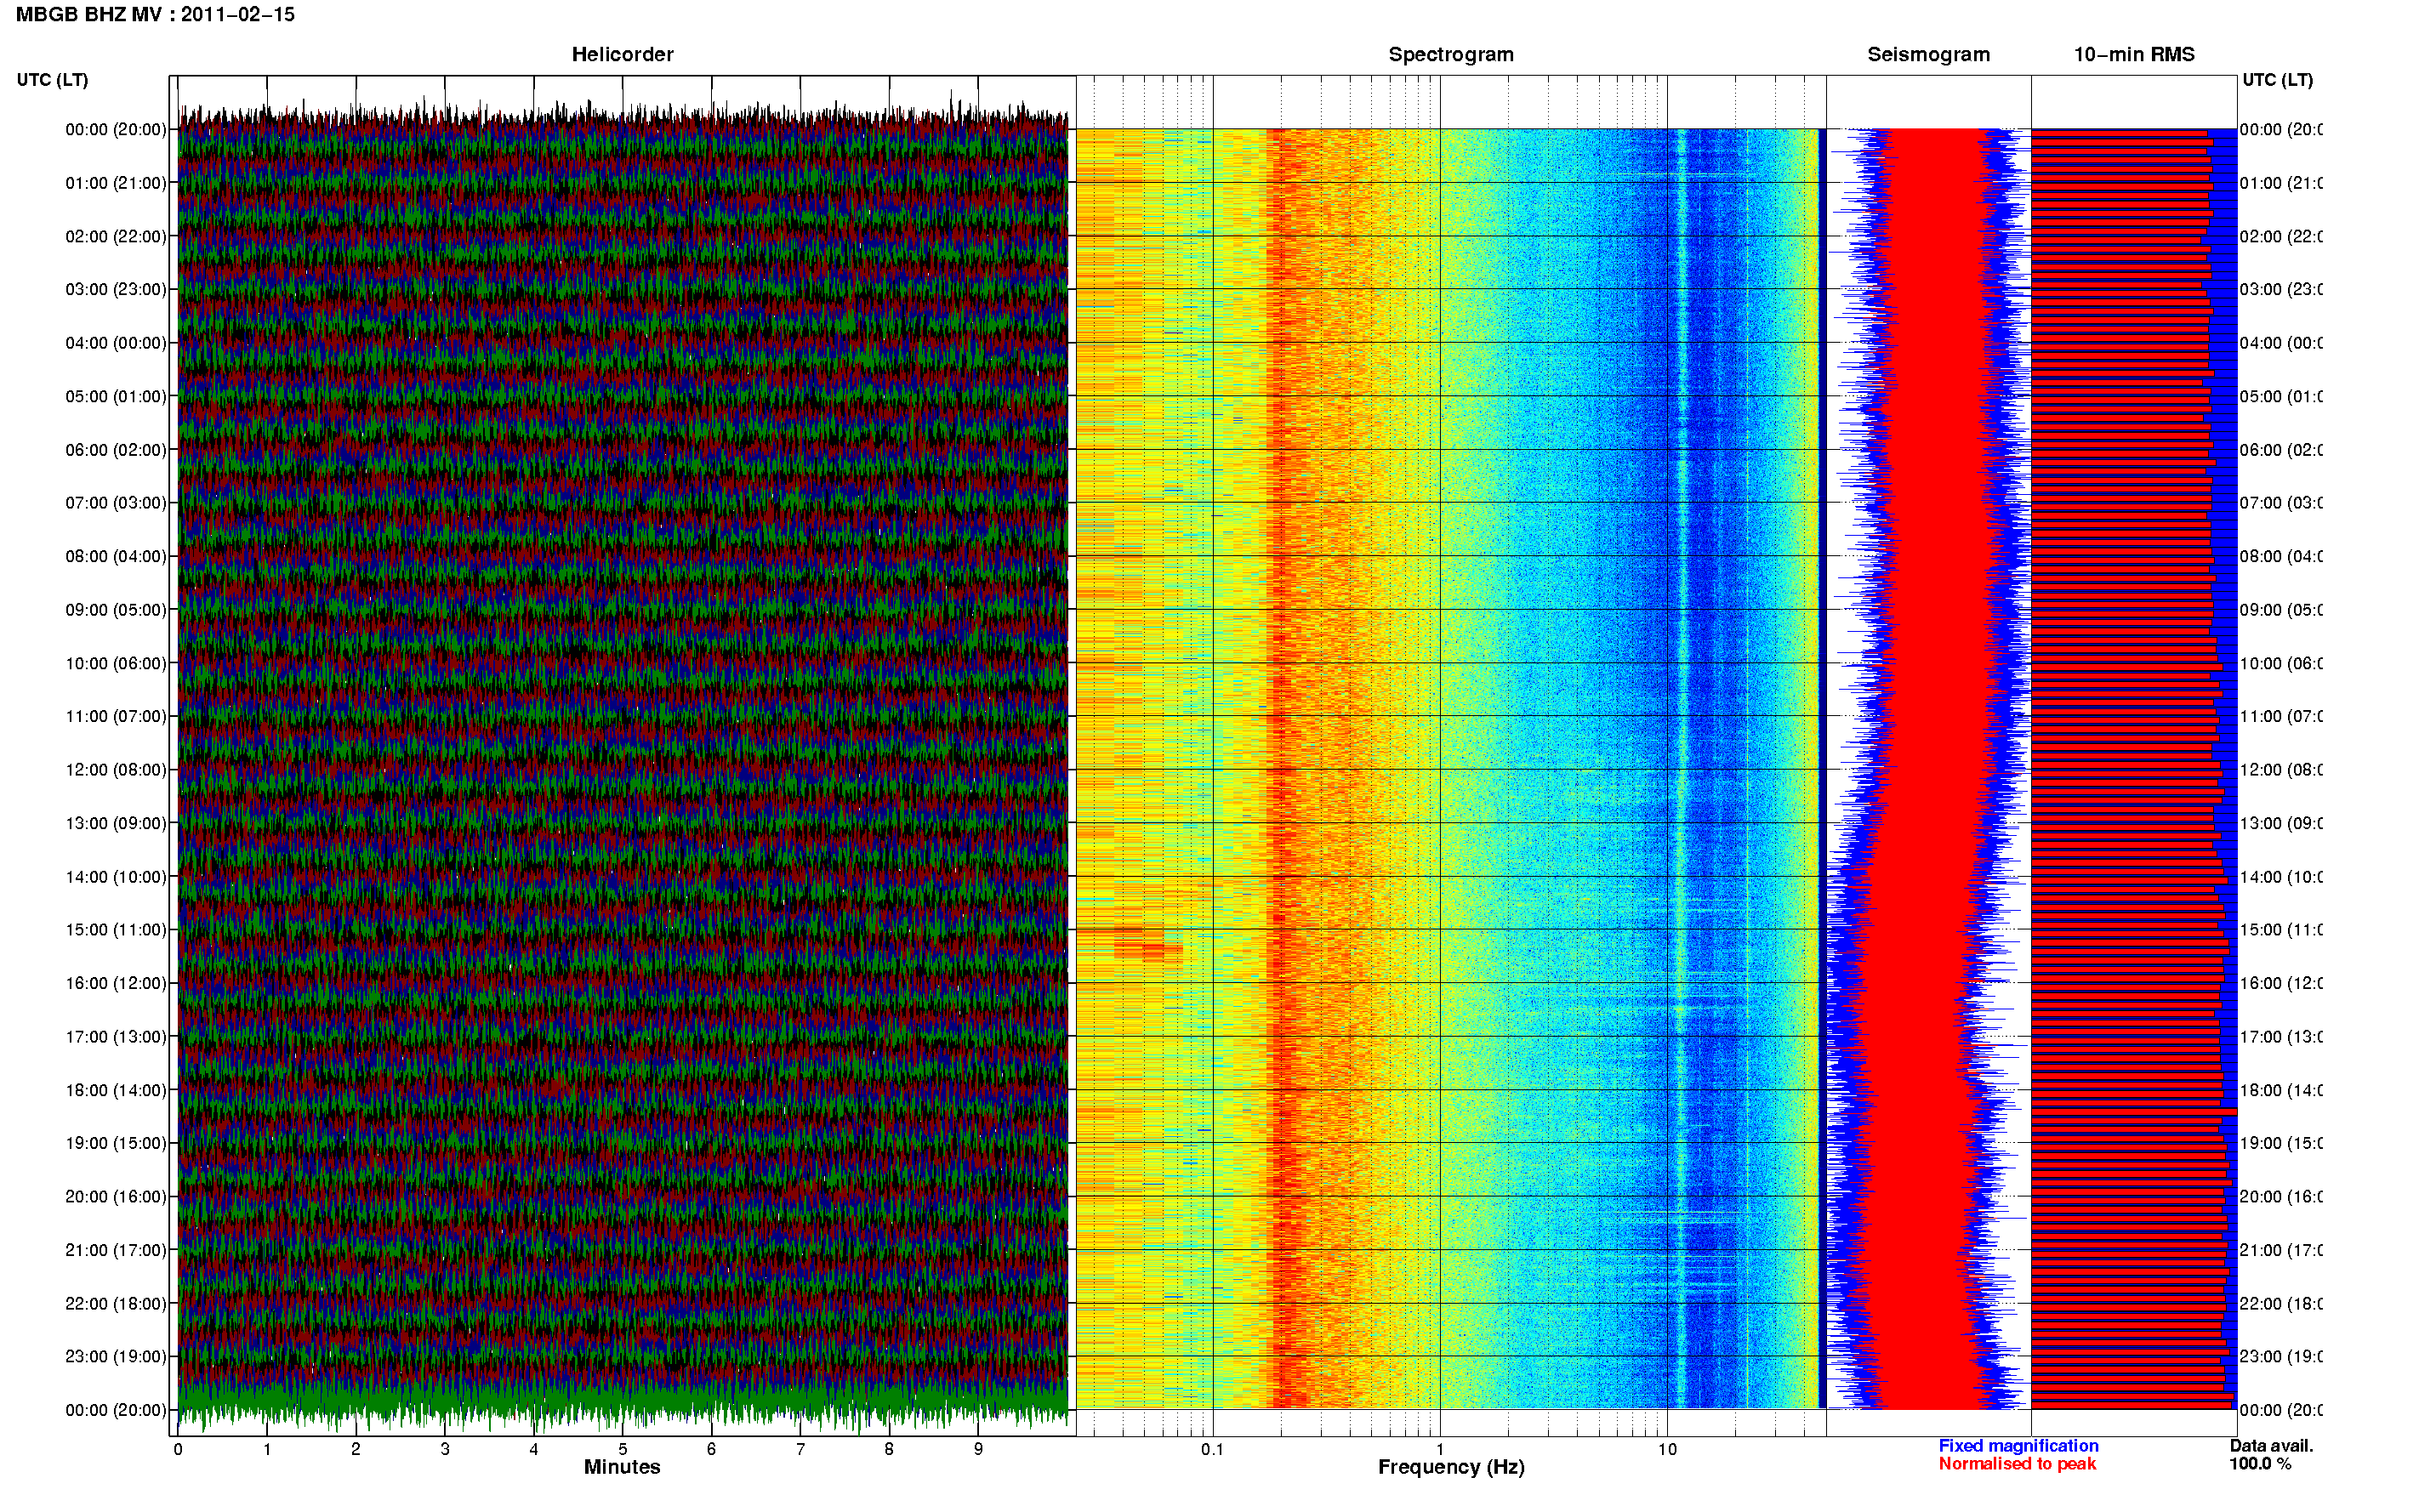The image size is (2419, 1512).
Task: Click the 13:00 (09:00) label on left axis
Action: click(116, 823)
